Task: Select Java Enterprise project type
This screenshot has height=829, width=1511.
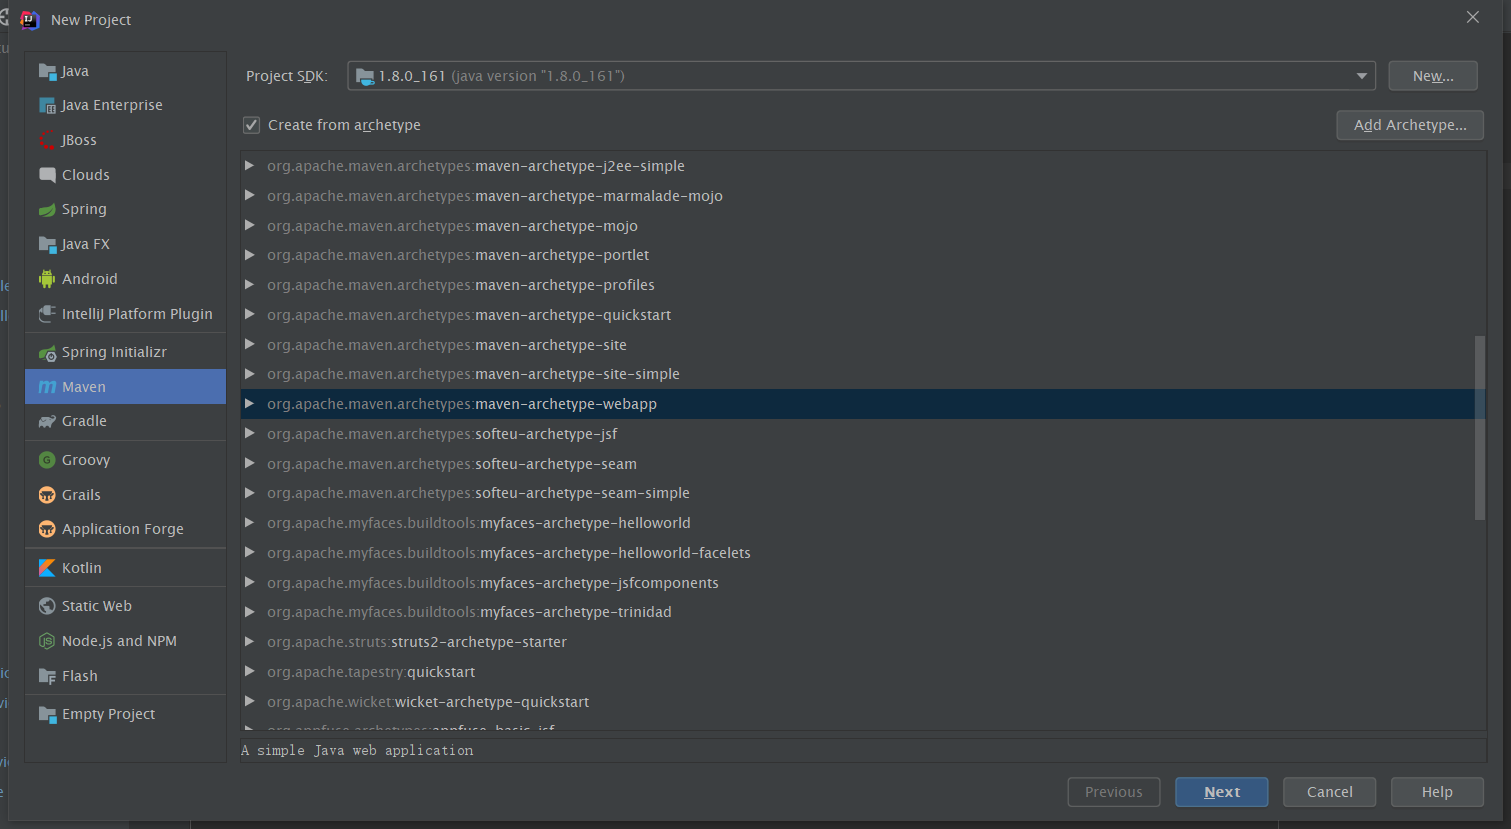Action: pyautogui.click(x=126, y=105)
